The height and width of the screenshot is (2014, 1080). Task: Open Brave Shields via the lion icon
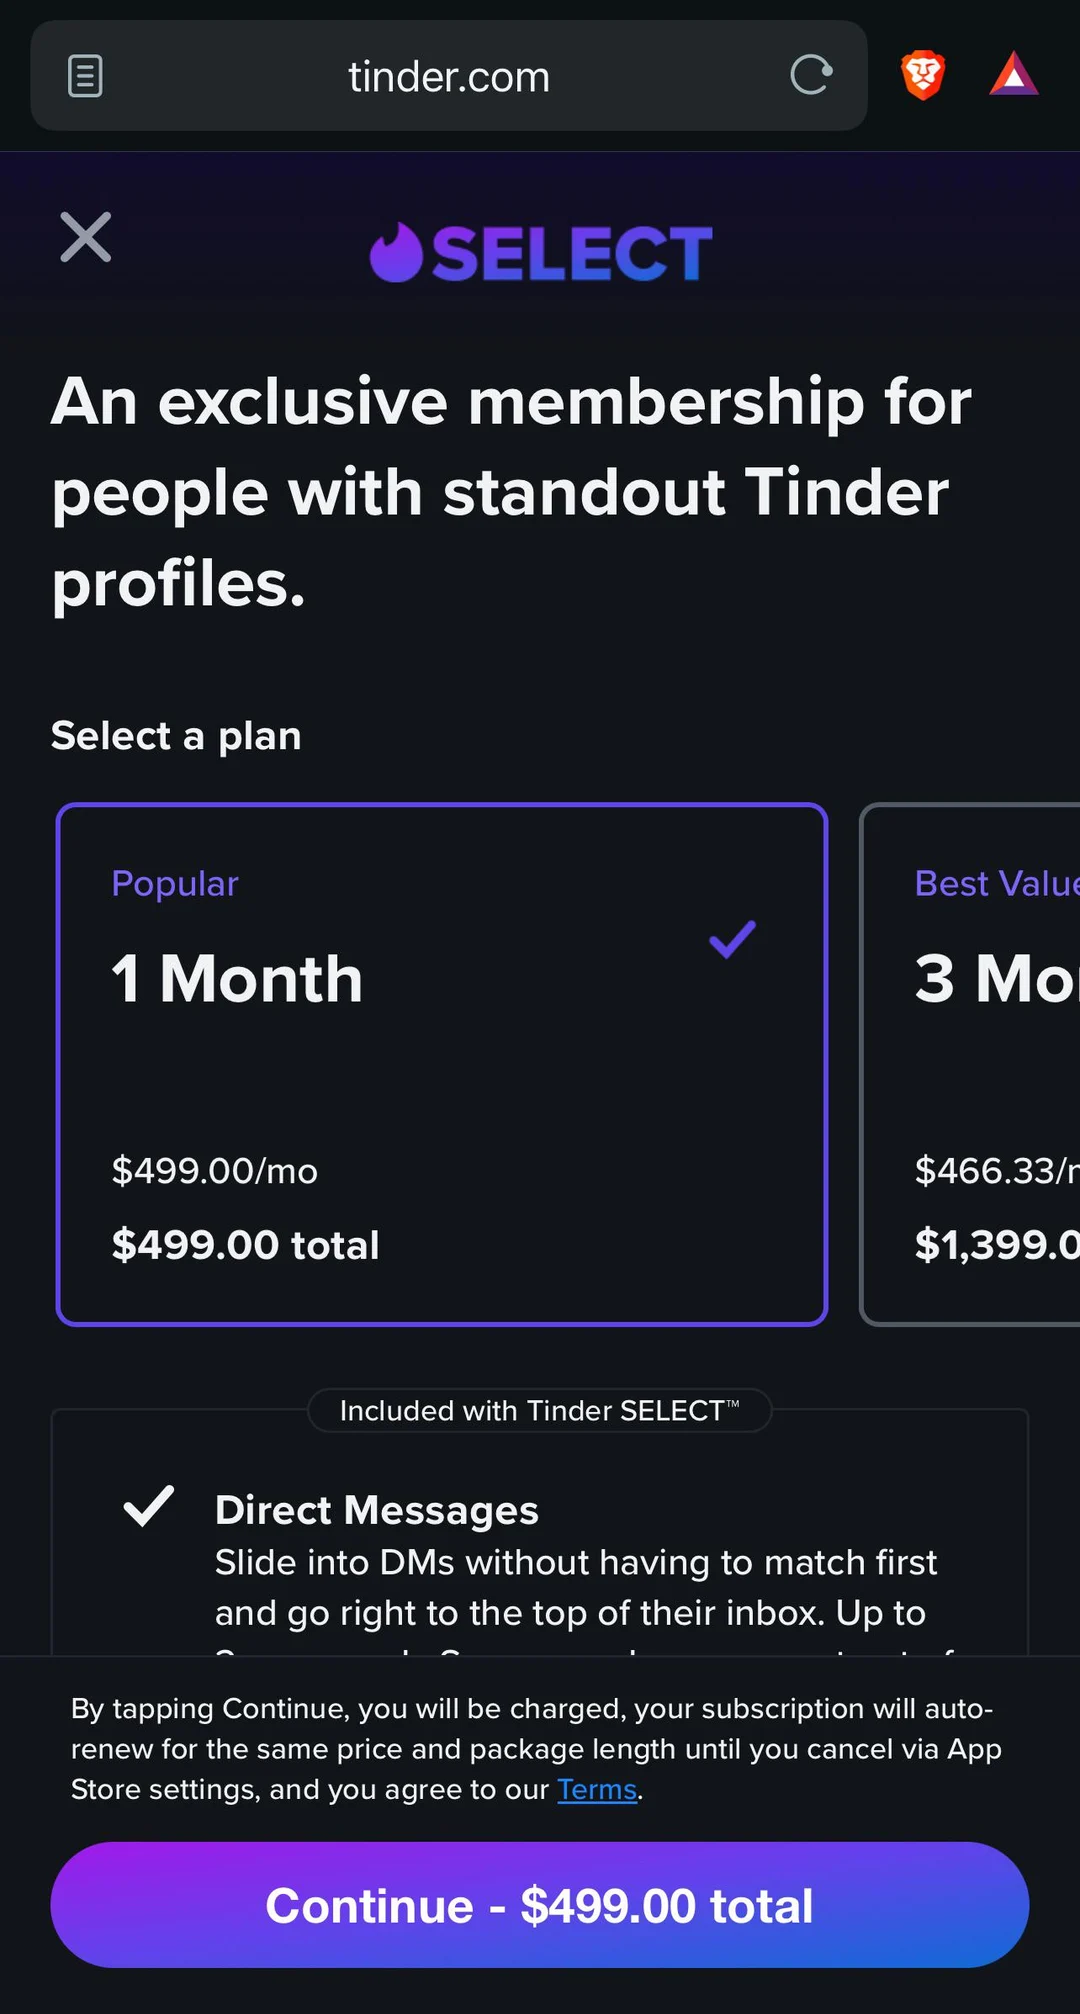click(x=922, y=75)
